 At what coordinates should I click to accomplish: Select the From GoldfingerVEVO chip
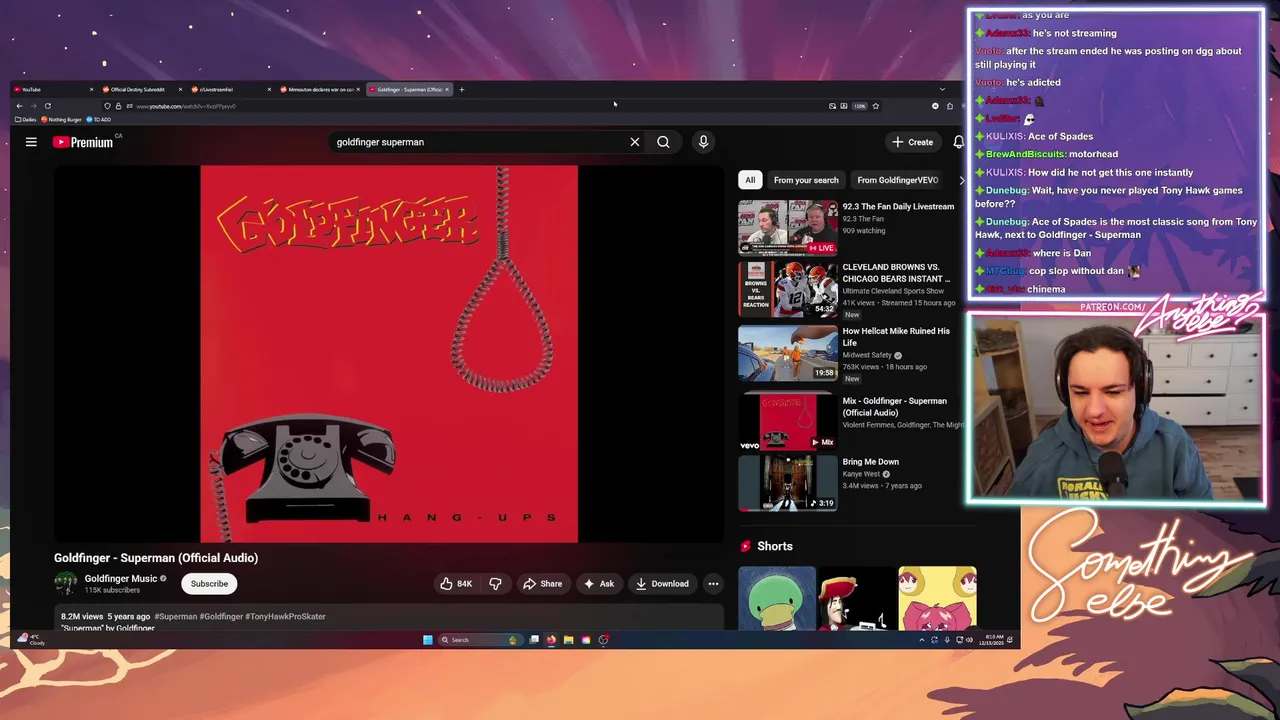897,180
